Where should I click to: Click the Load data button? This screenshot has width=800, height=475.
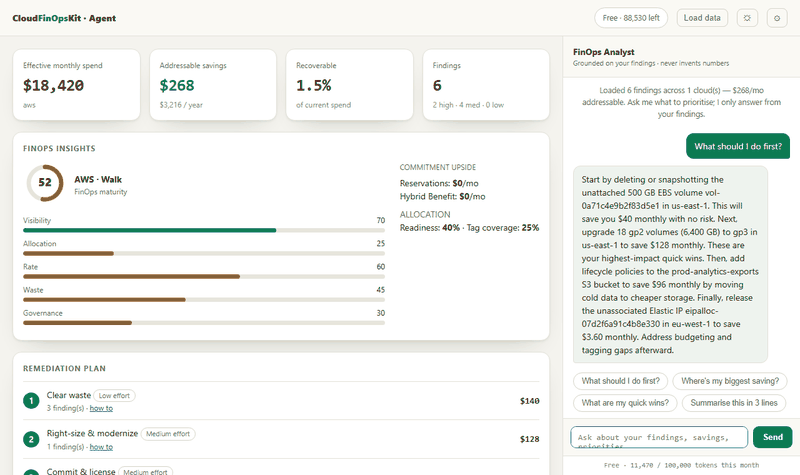pos(702,18)
